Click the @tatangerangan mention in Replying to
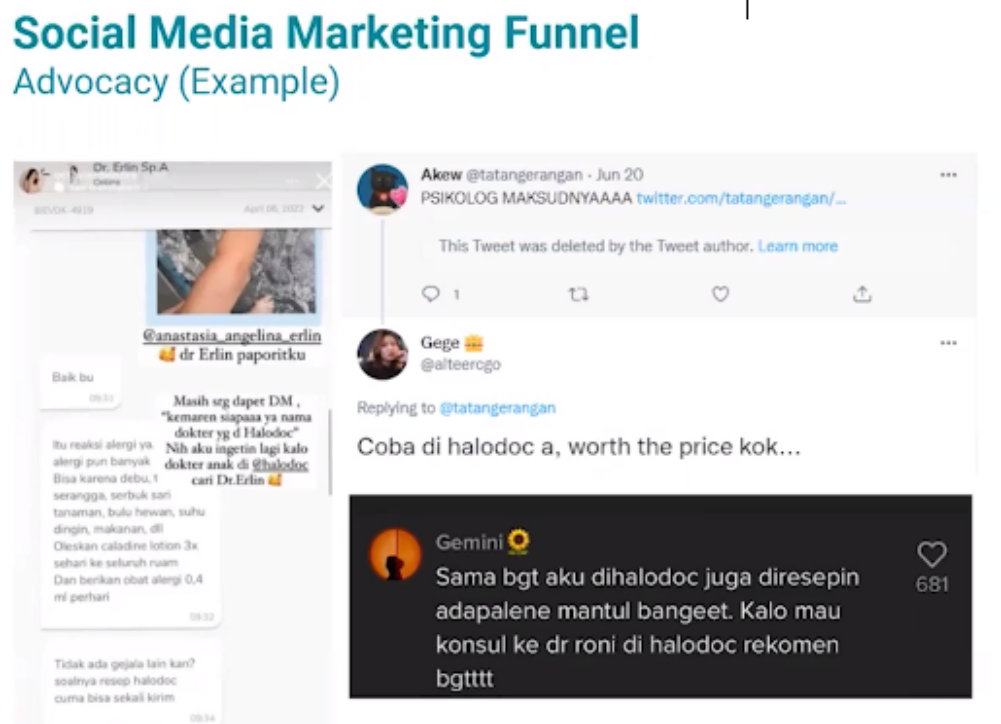 [x=497, y=407]
